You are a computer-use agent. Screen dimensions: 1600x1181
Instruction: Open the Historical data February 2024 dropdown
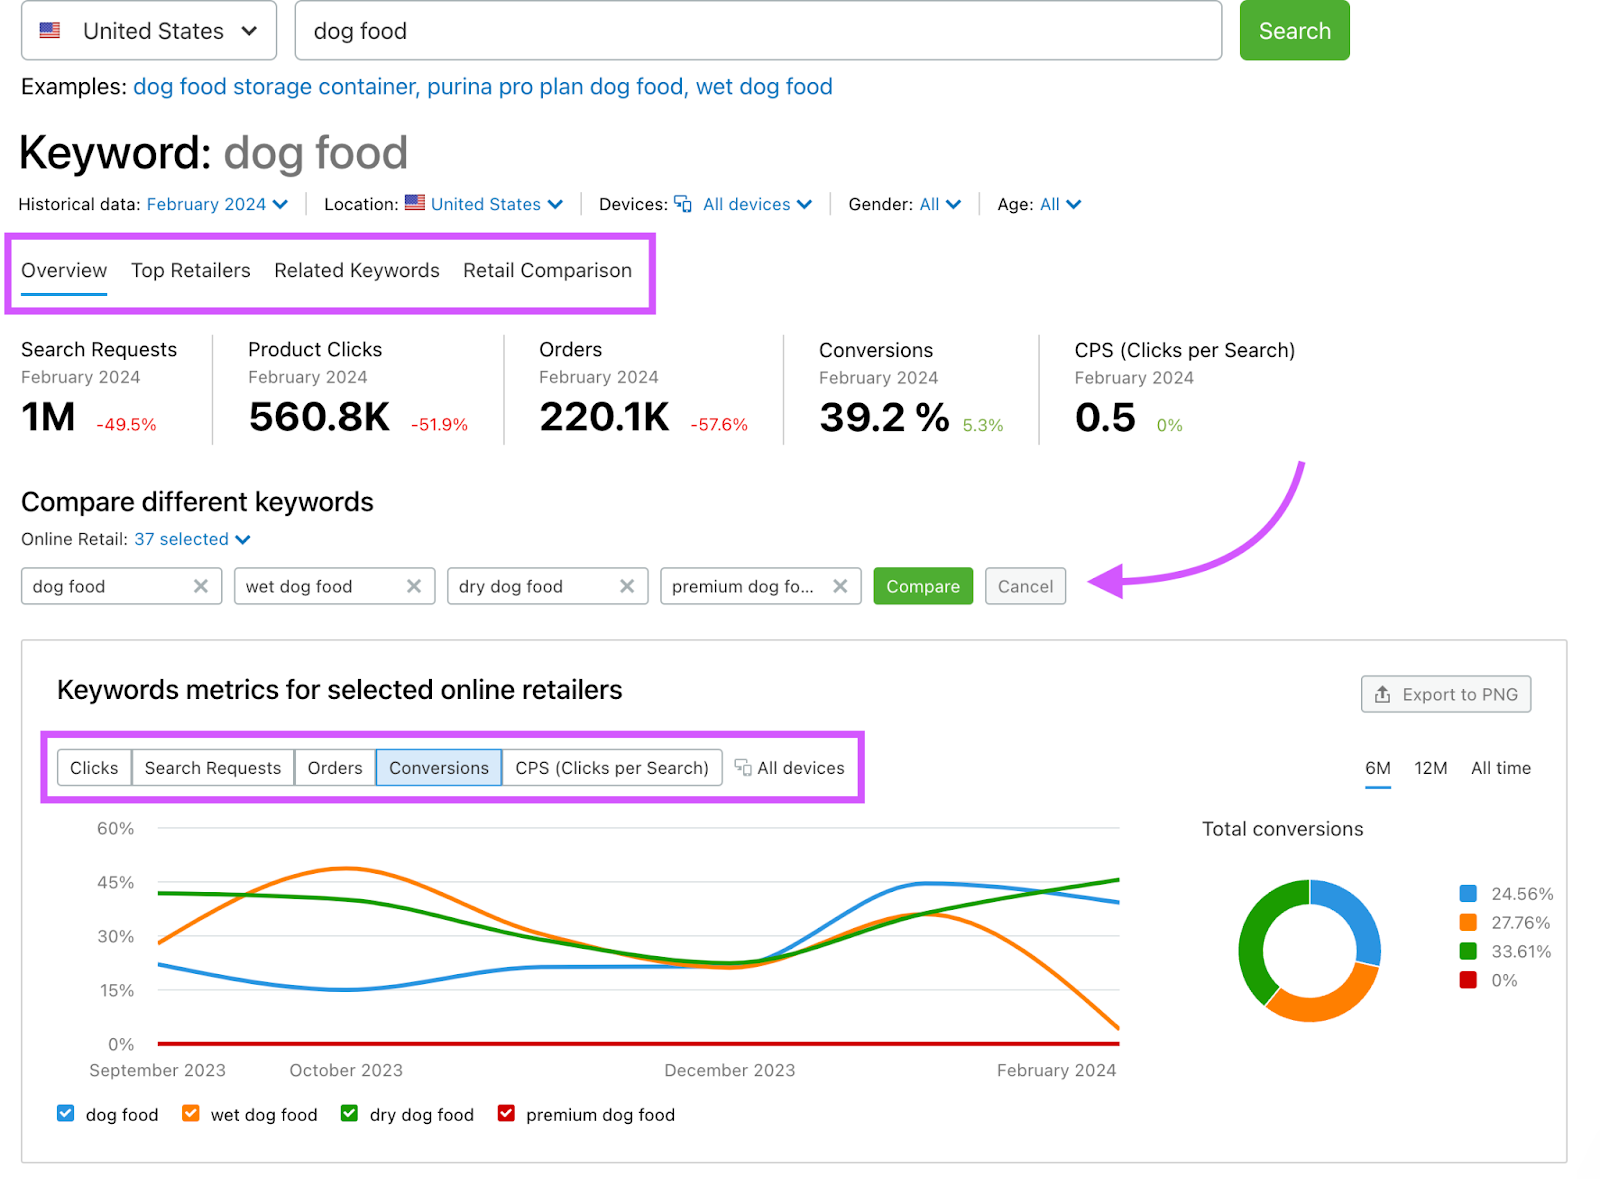click(216, 204)
